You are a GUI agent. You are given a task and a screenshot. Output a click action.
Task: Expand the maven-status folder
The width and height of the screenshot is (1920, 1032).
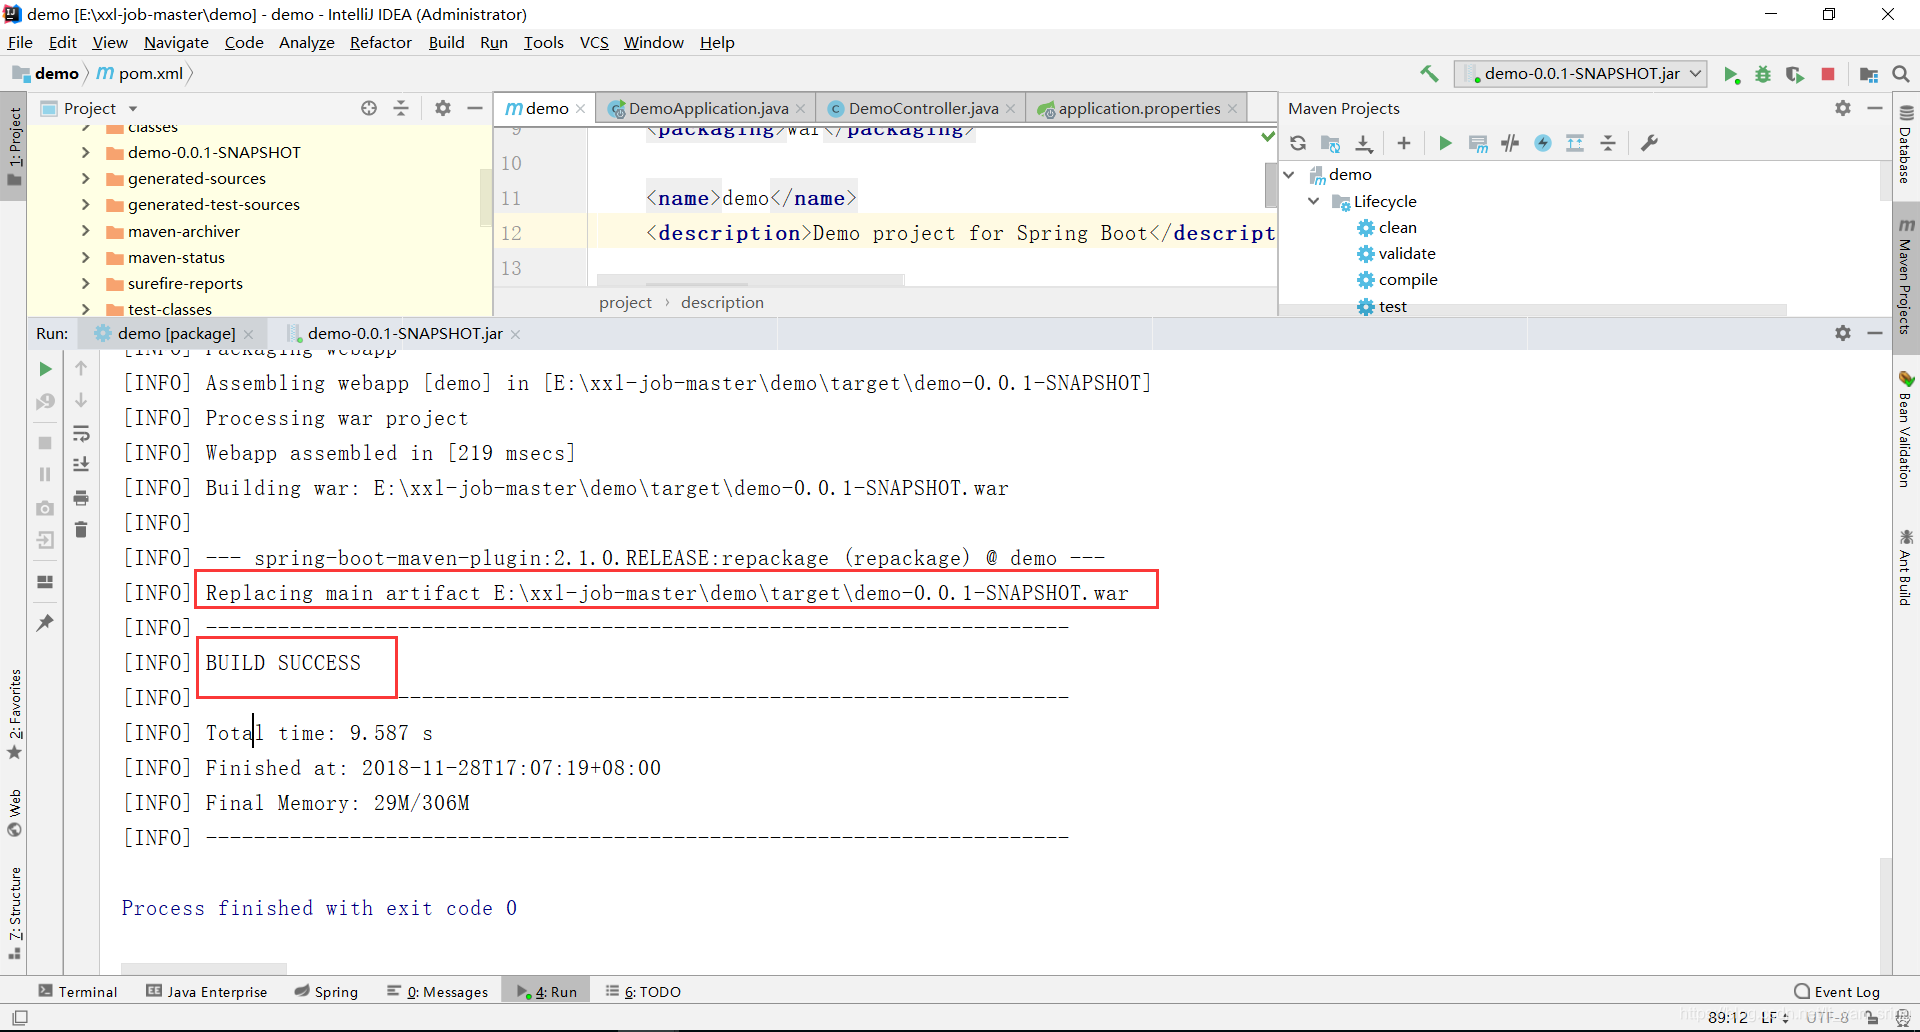point(85,257)
